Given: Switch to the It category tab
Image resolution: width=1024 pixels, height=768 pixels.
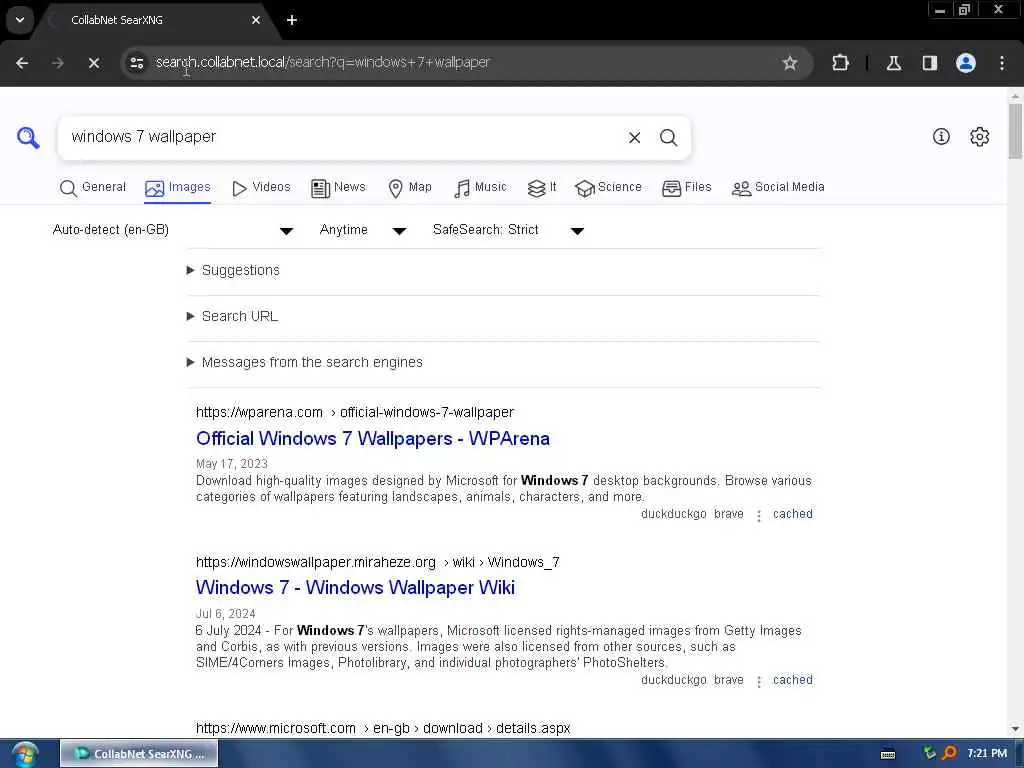Looking at the screenshot, I should (542, 187).
